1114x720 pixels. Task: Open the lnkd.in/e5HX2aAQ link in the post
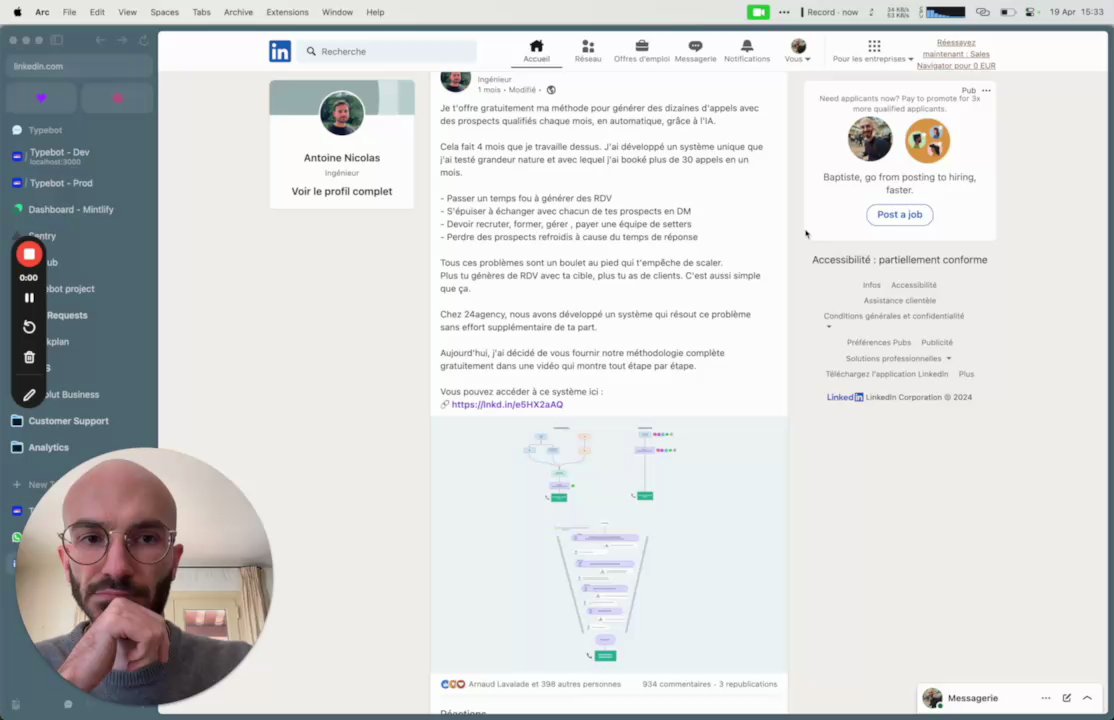(507, 404)
